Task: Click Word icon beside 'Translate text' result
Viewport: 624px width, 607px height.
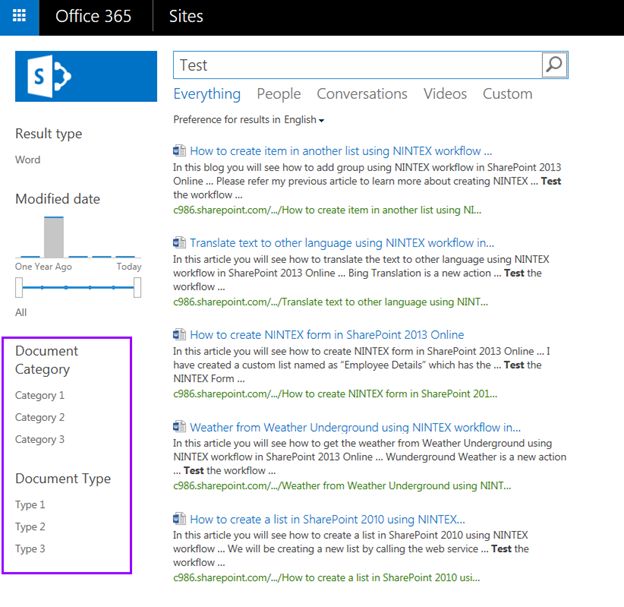Action: tap(179, 242)
